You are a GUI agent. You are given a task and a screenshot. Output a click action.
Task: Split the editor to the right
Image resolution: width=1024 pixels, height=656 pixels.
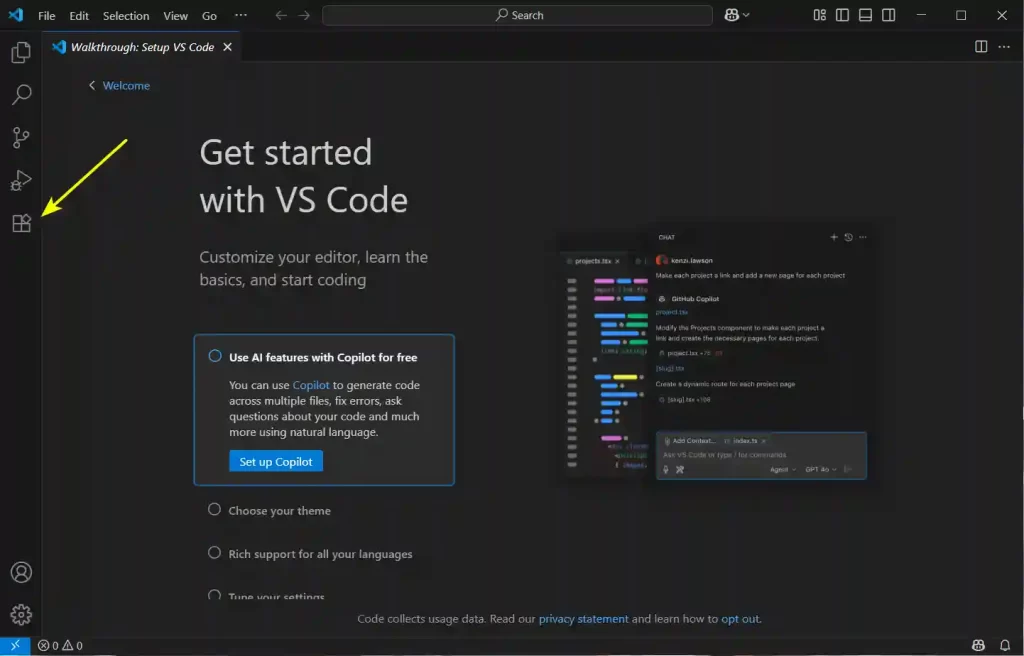click(981, 47)
